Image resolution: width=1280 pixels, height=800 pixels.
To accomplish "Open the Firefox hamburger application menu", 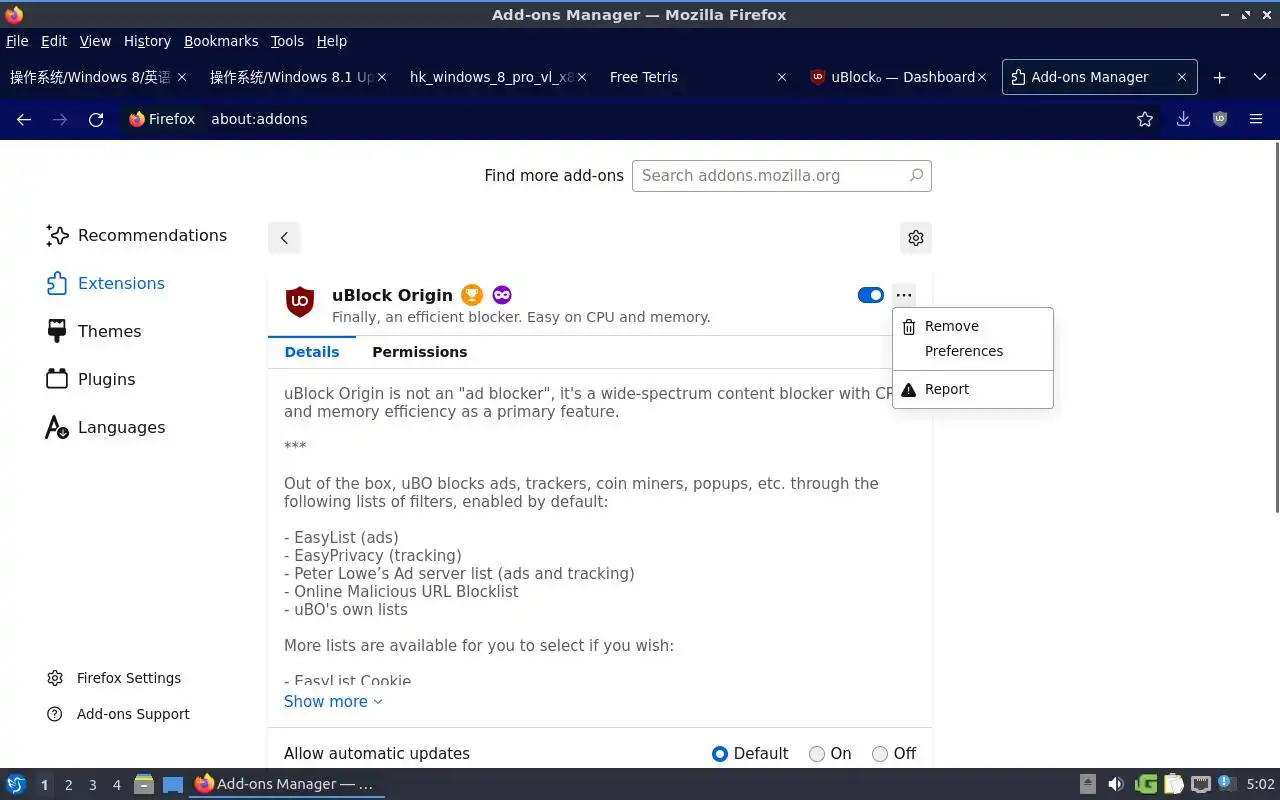I will tap(1256, 119).
